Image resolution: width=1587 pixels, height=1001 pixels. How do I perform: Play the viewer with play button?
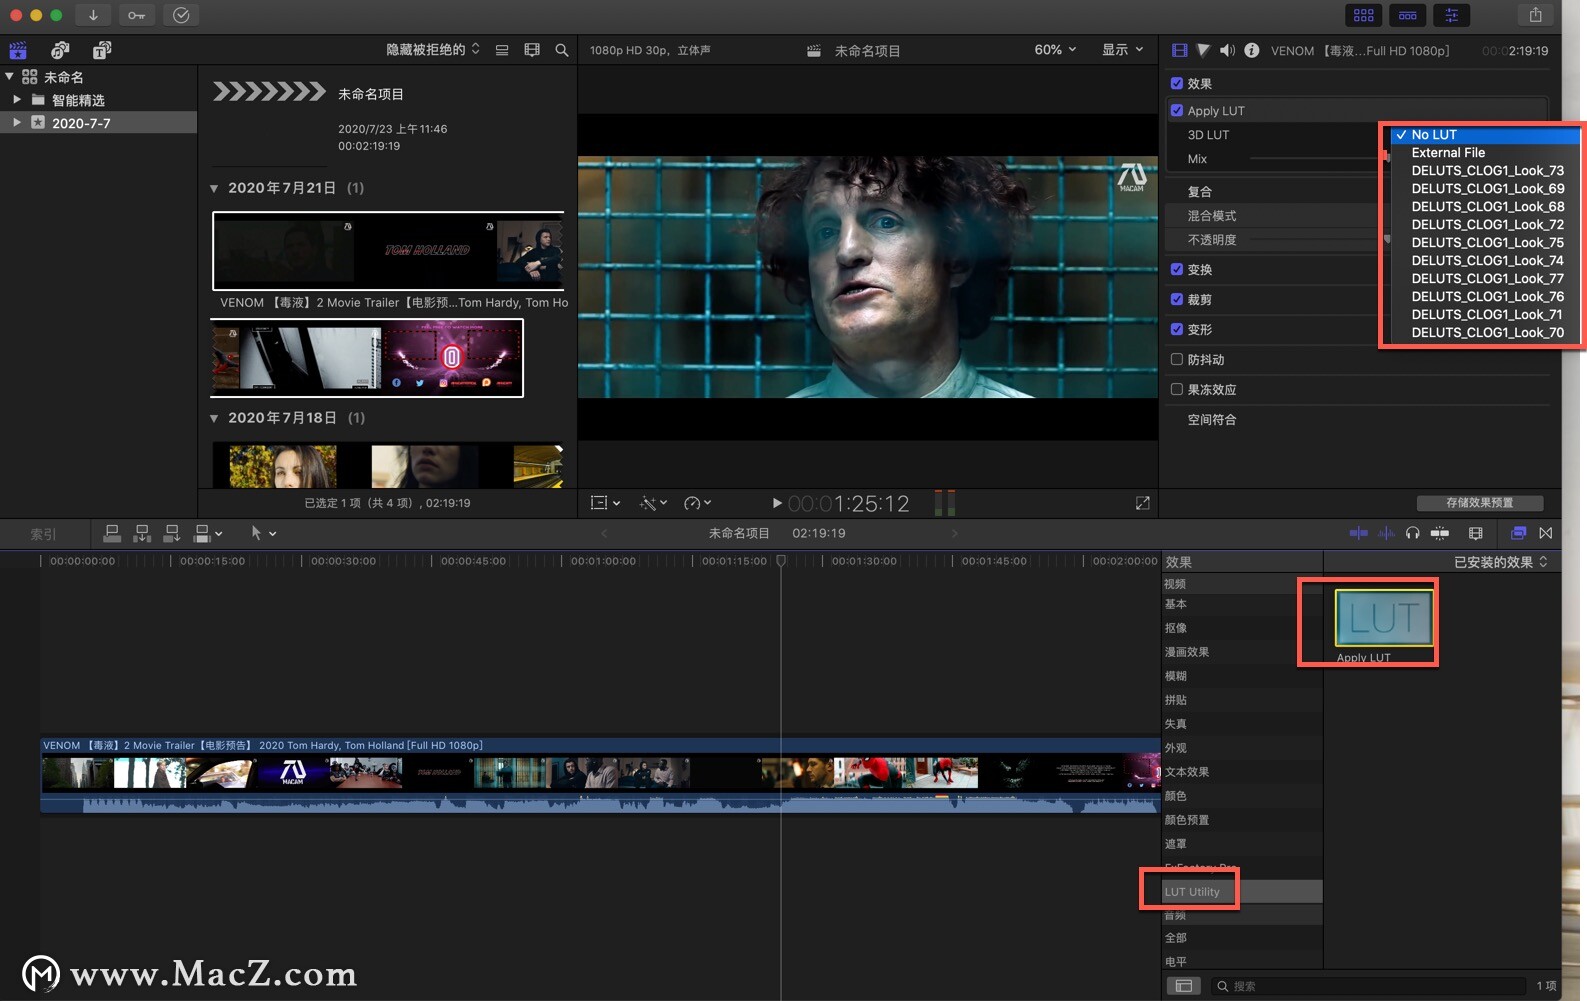(x=777, y=503)
